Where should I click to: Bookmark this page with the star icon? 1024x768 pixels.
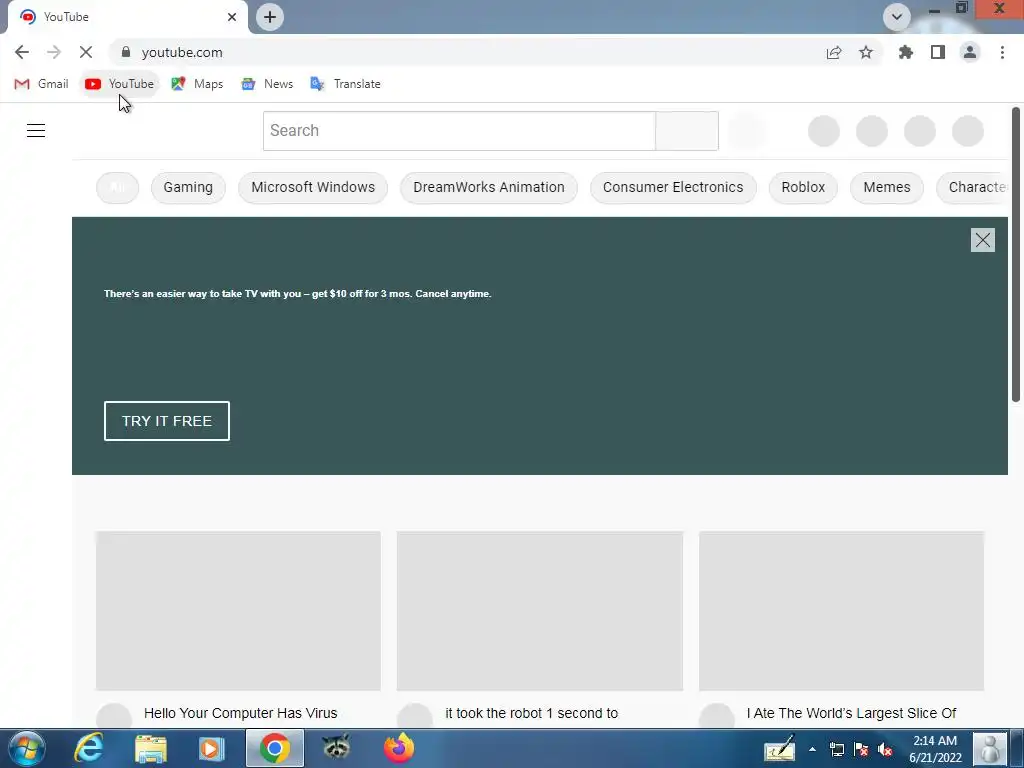pyautogui.click(x=866, y=52)
